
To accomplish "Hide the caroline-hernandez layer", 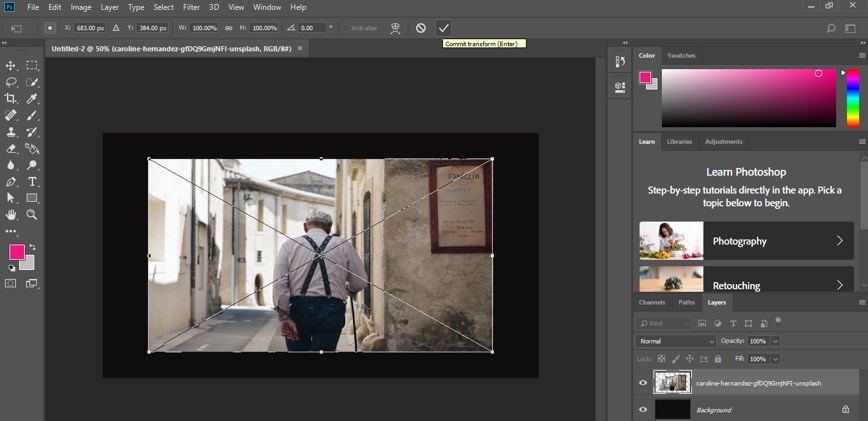I will pyautogui.click(x=642, y=383).
